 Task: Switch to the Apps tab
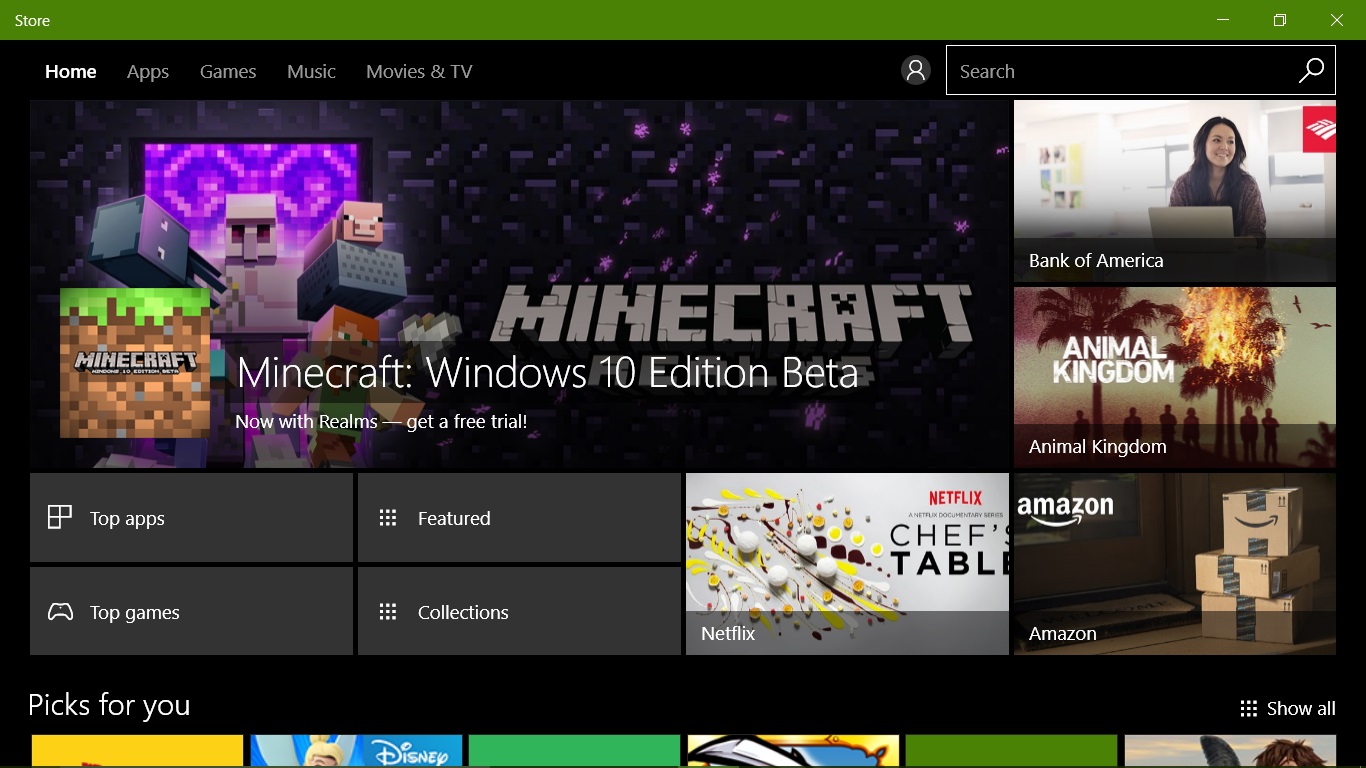[x=148, y=72]
